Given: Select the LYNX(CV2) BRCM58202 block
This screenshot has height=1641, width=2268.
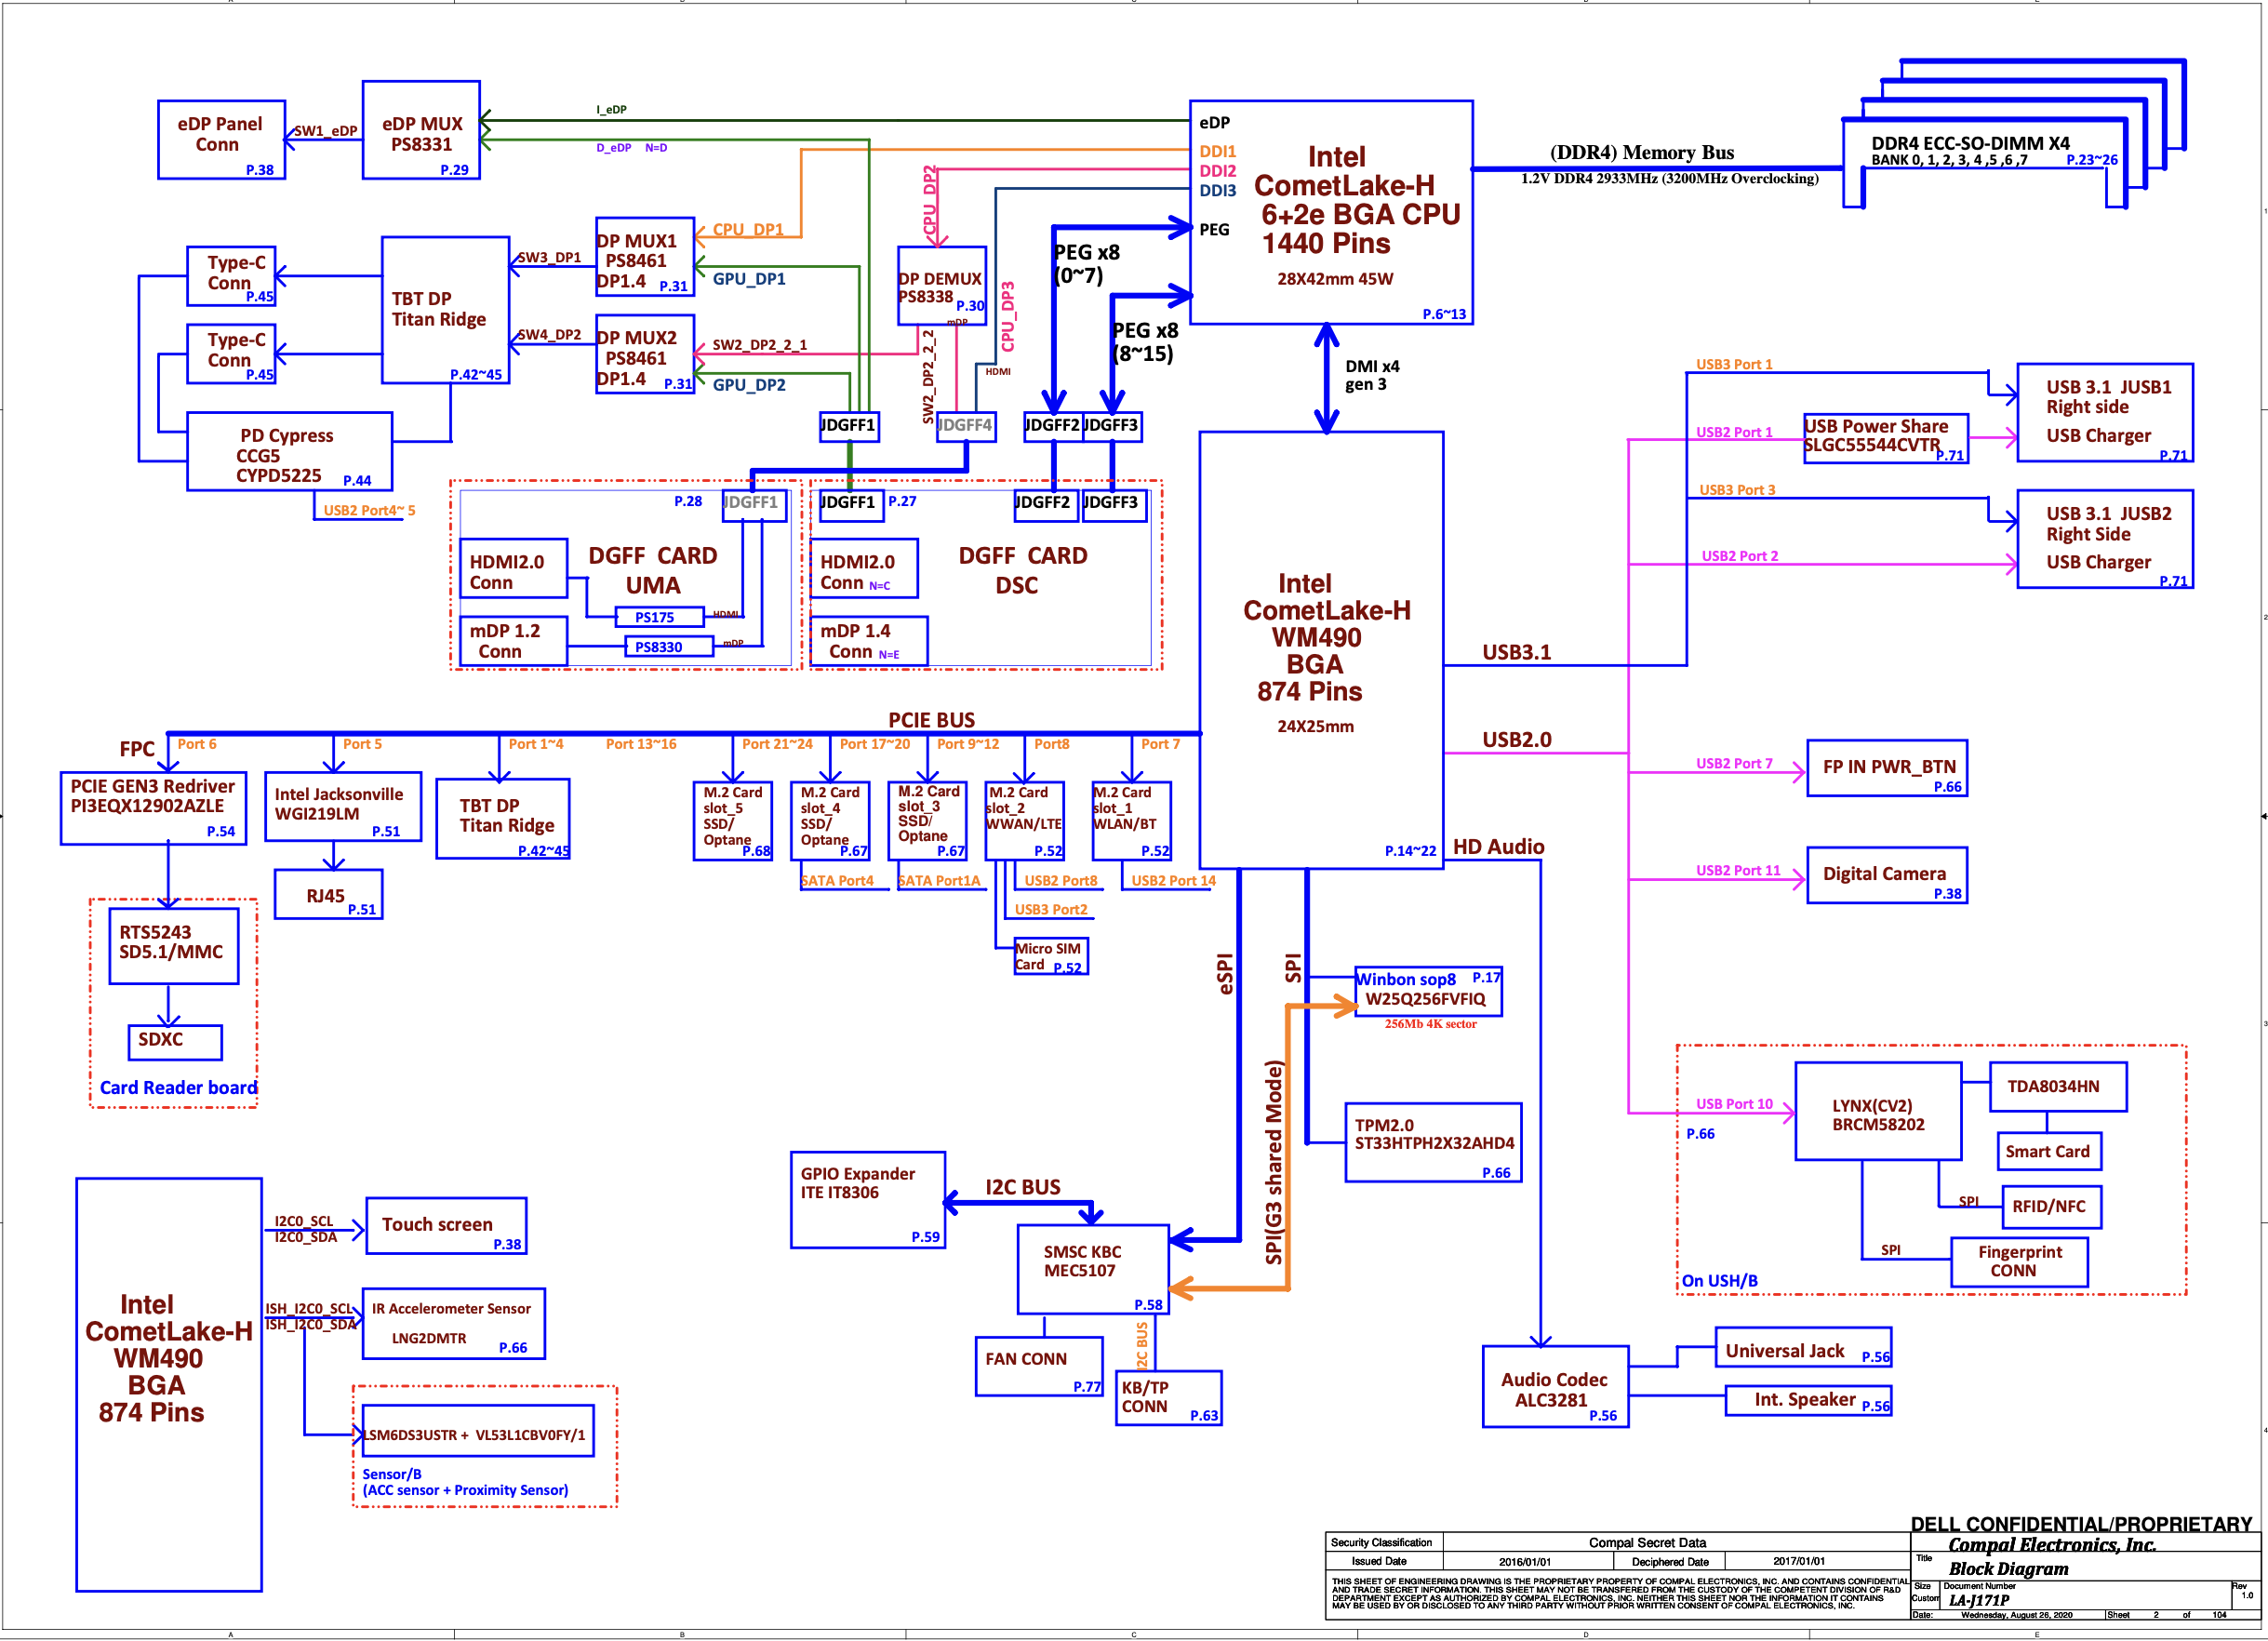Looking at the screenshot, I should pos(1878,1111).
